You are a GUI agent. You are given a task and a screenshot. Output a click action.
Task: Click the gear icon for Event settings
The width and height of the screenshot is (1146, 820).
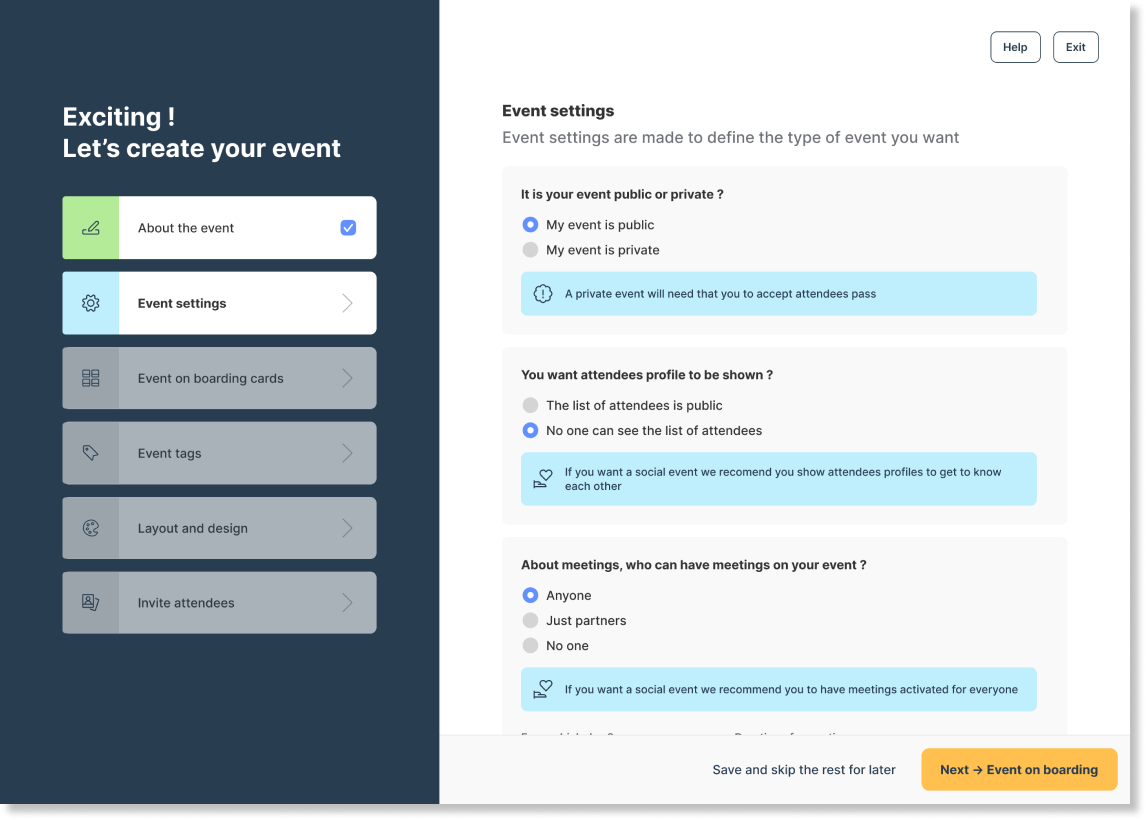click(x=91, y=303)
